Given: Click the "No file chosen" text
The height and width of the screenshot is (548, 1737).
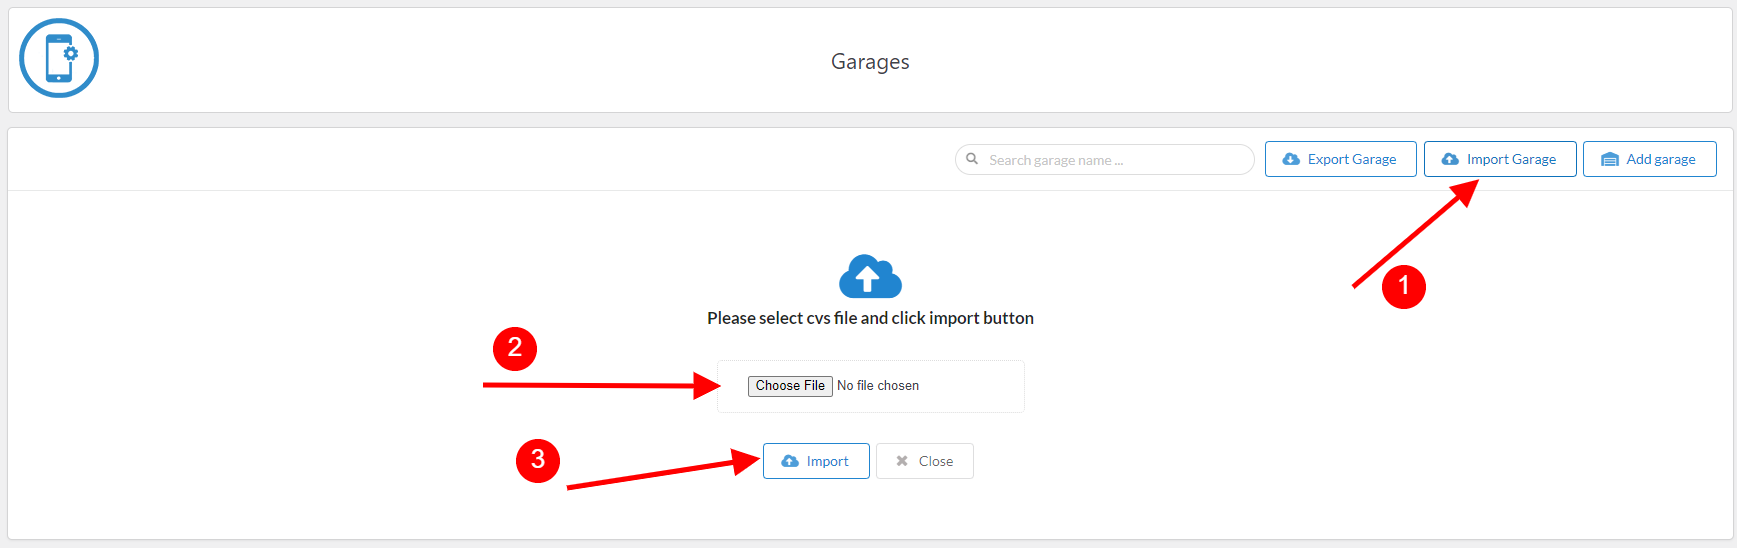Looking at the screenshot, I should click(878, 386).
